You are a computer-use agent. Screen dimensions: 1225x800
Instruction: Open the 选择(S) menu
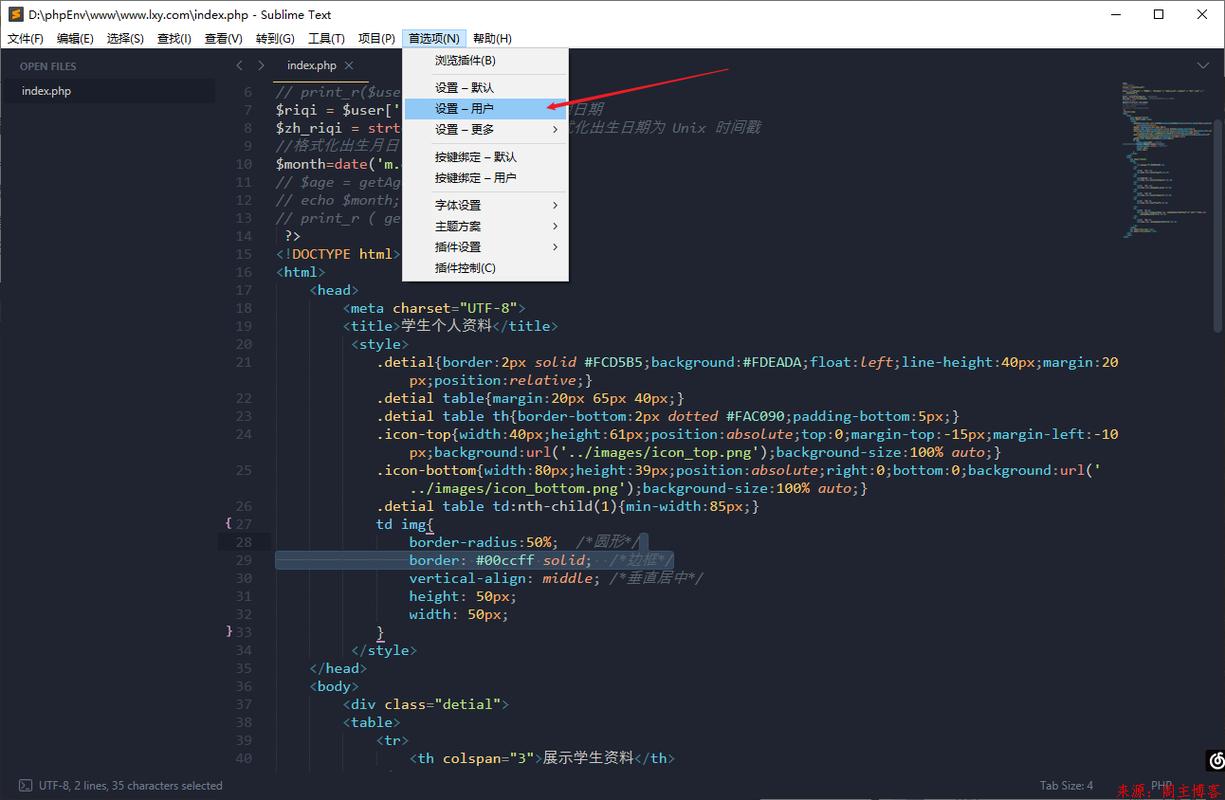click(x=125, y=38)
